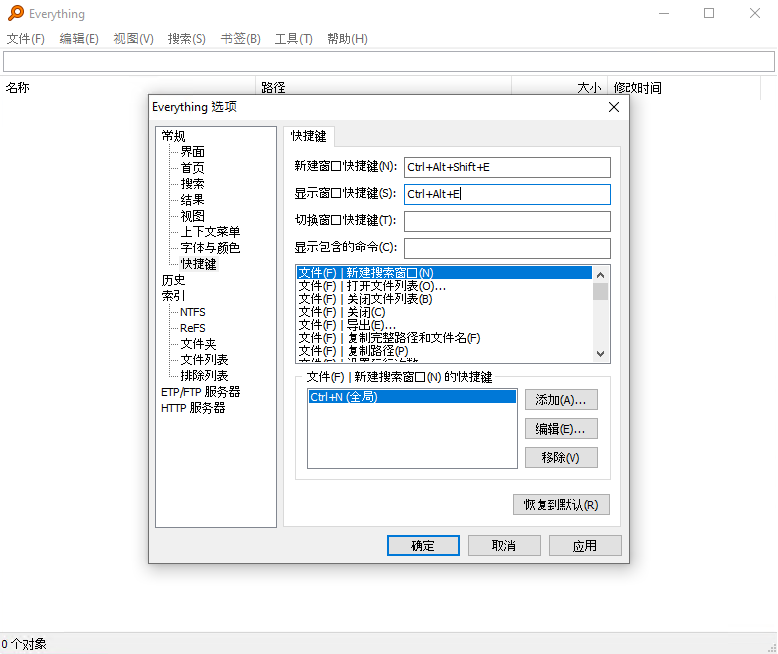Select ReFS in the options tree
This screenshot has height=654, width=778.
[193, 328]
